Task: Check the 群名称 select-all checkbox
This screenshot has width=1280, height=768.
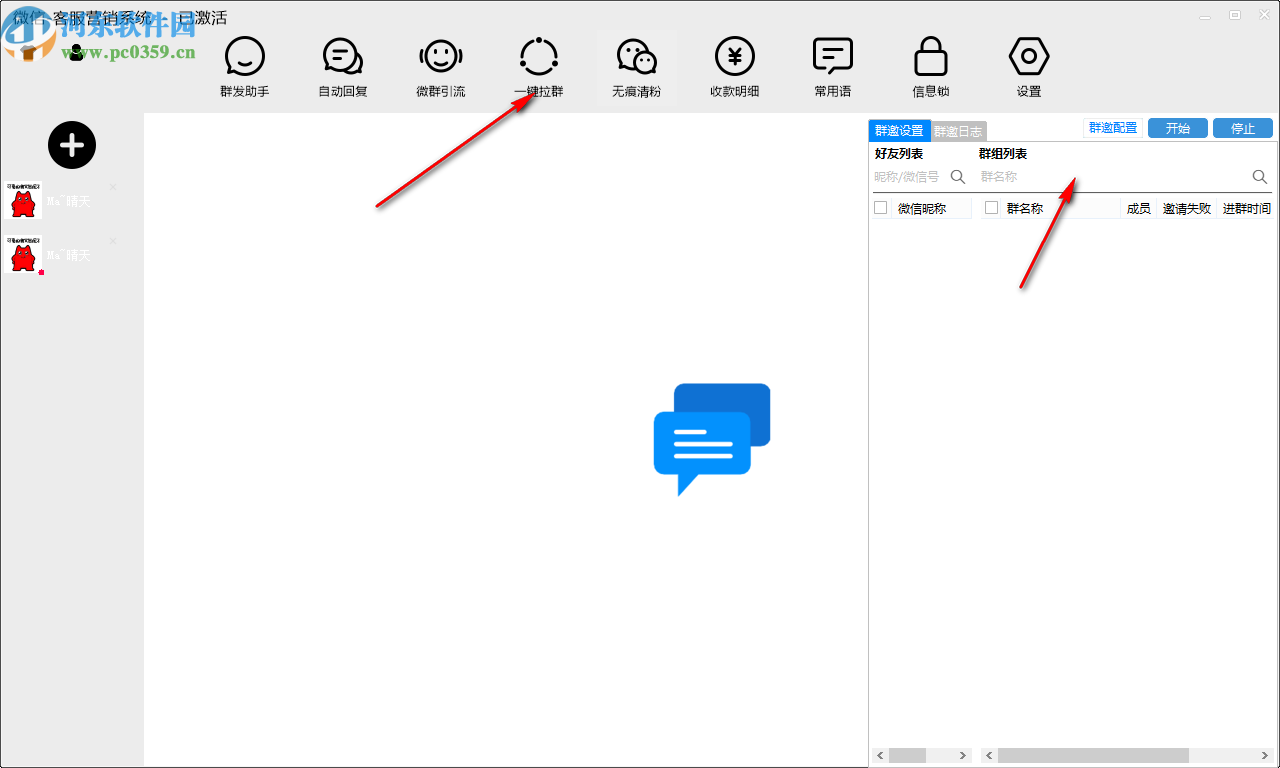Action: (x=992, y=208)
